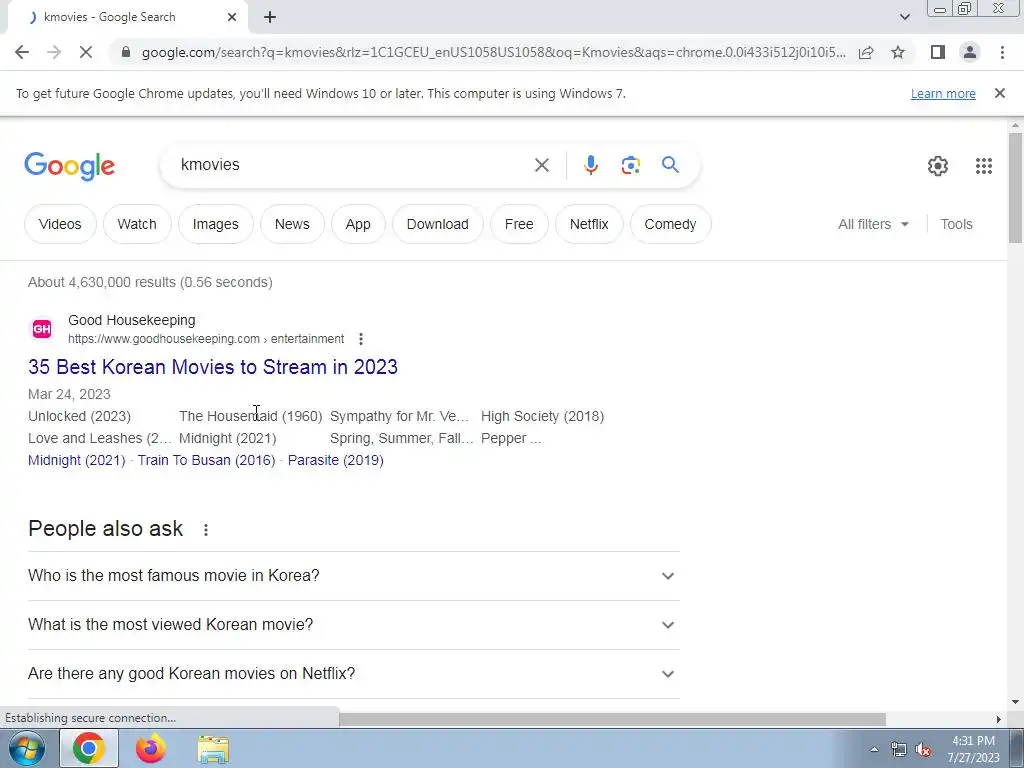Expand Who is the most famous movie

click(x=353, y=575)
